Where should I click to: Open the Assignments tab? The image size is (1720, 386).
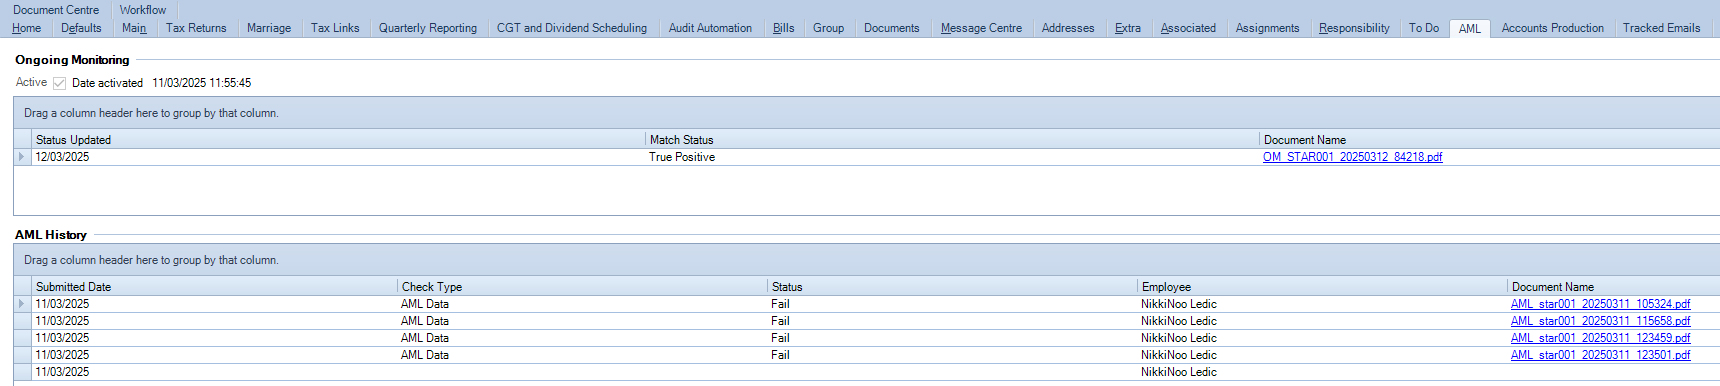coord(1267,28)
